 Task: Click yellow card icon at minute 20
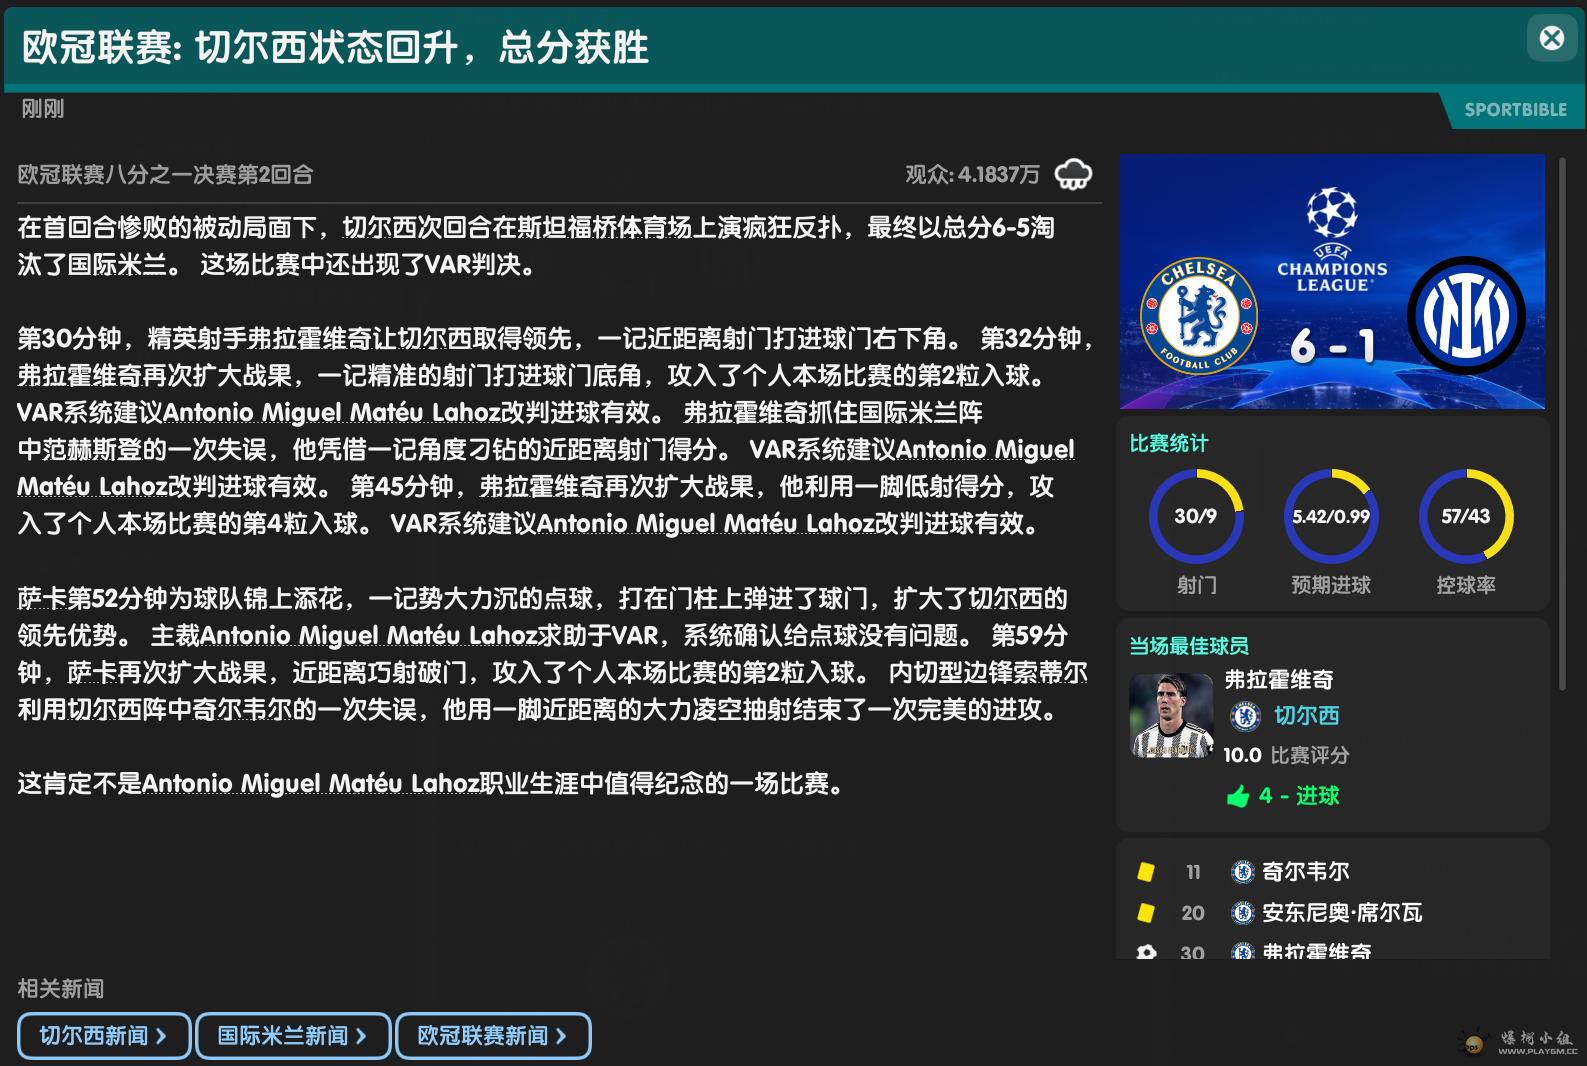click(1146, 913)
